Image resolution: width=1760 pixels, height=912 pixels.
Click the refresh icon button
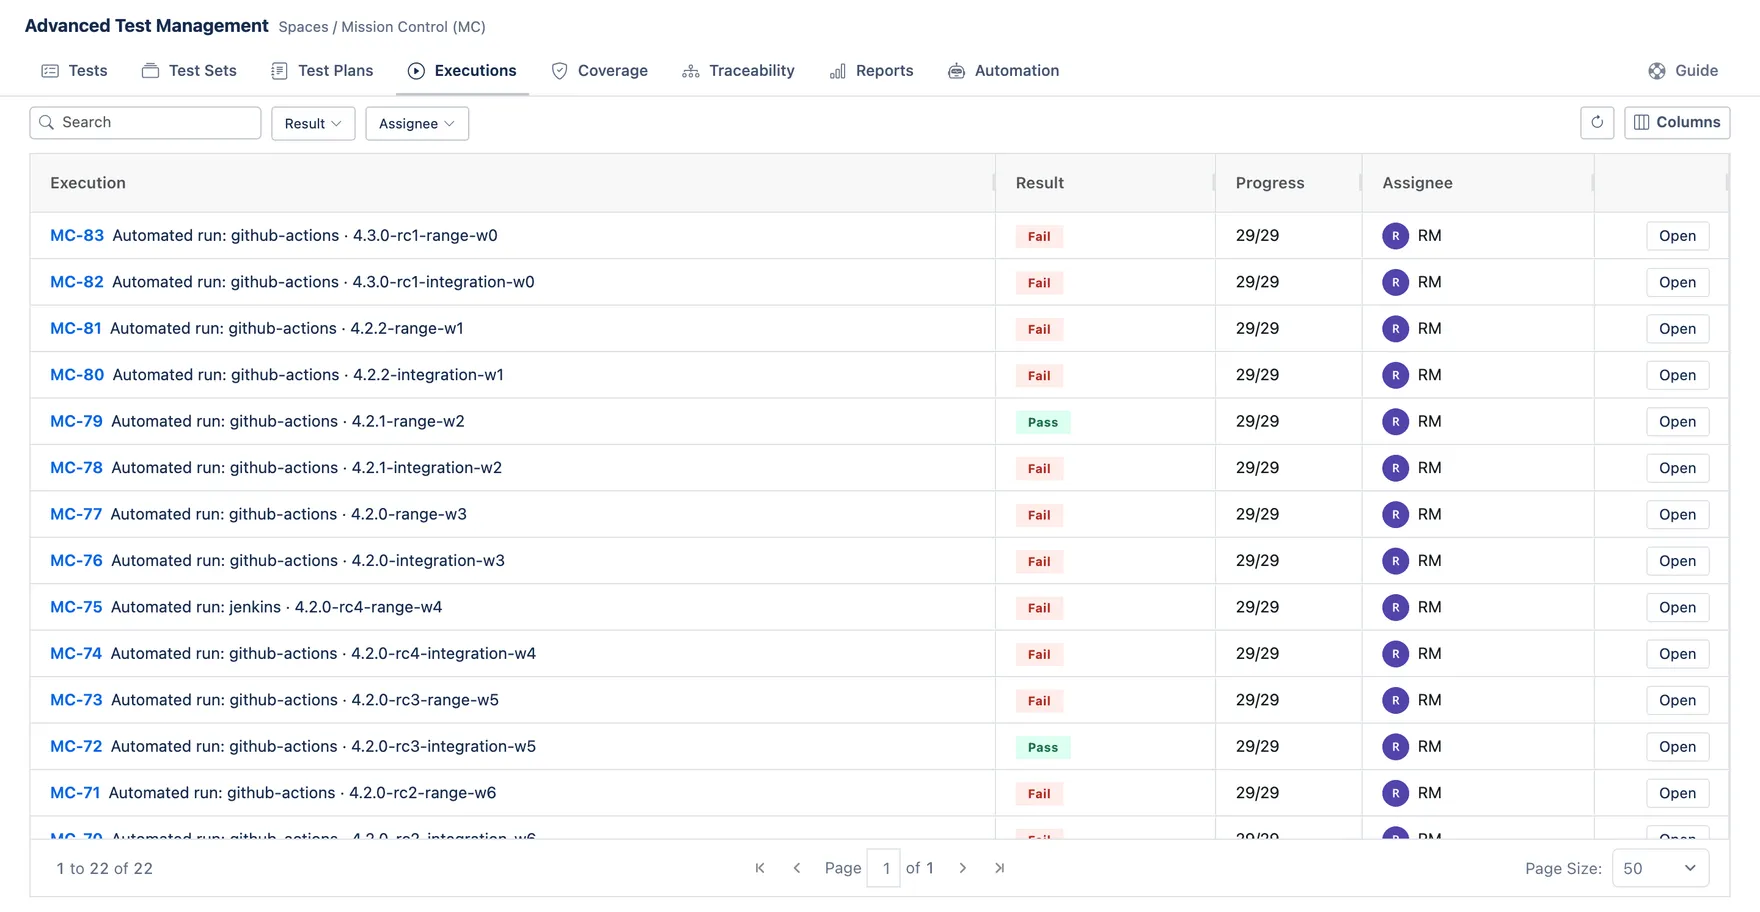pos(1597,122)
